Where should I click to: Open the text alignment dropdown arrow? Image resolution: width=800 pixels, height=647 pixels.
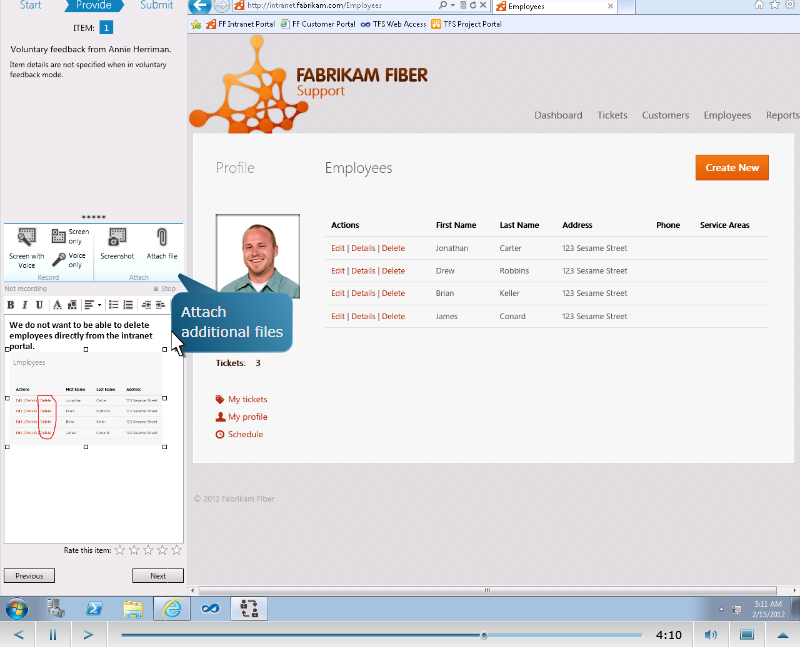99,305
